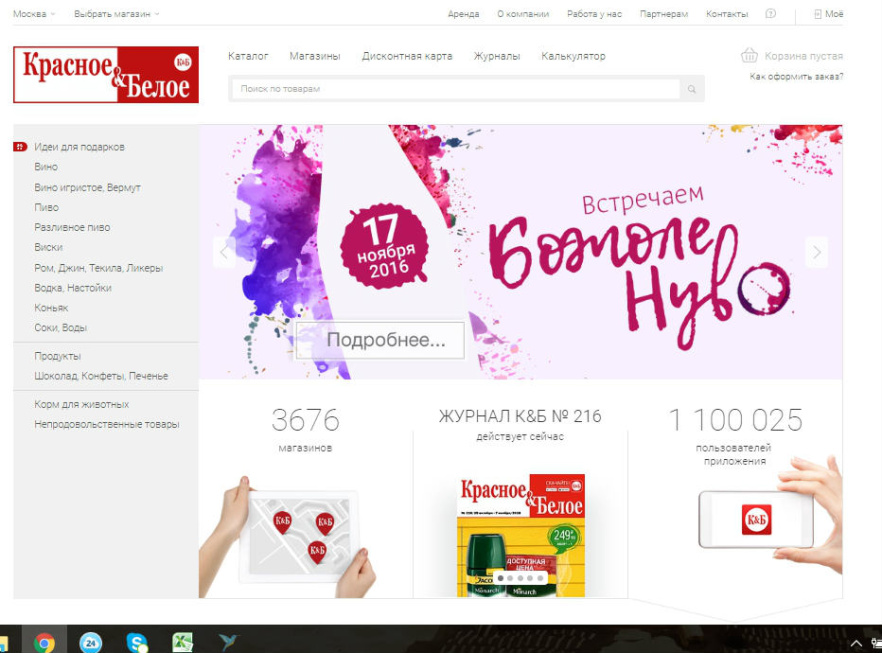The width and height of the screenshot is (882, 653).
Task: Select the third journal carousel dot
Action: (x=520, y=578)
